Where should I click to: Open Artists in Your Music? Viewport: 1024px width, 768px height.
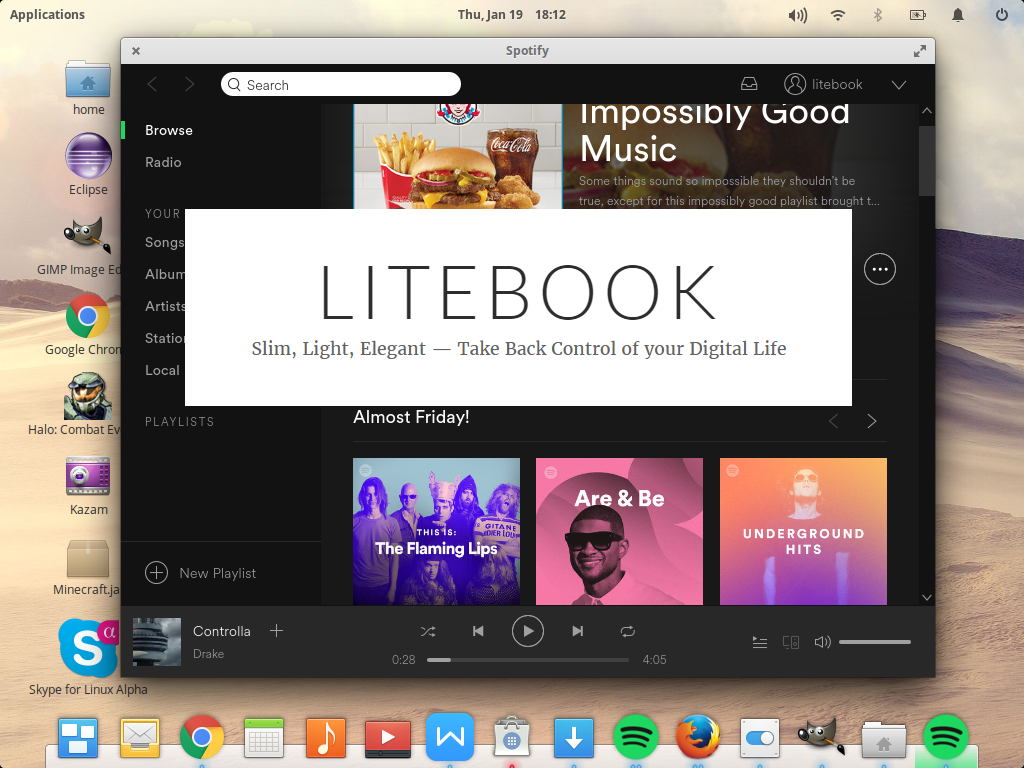pos(165,306)
